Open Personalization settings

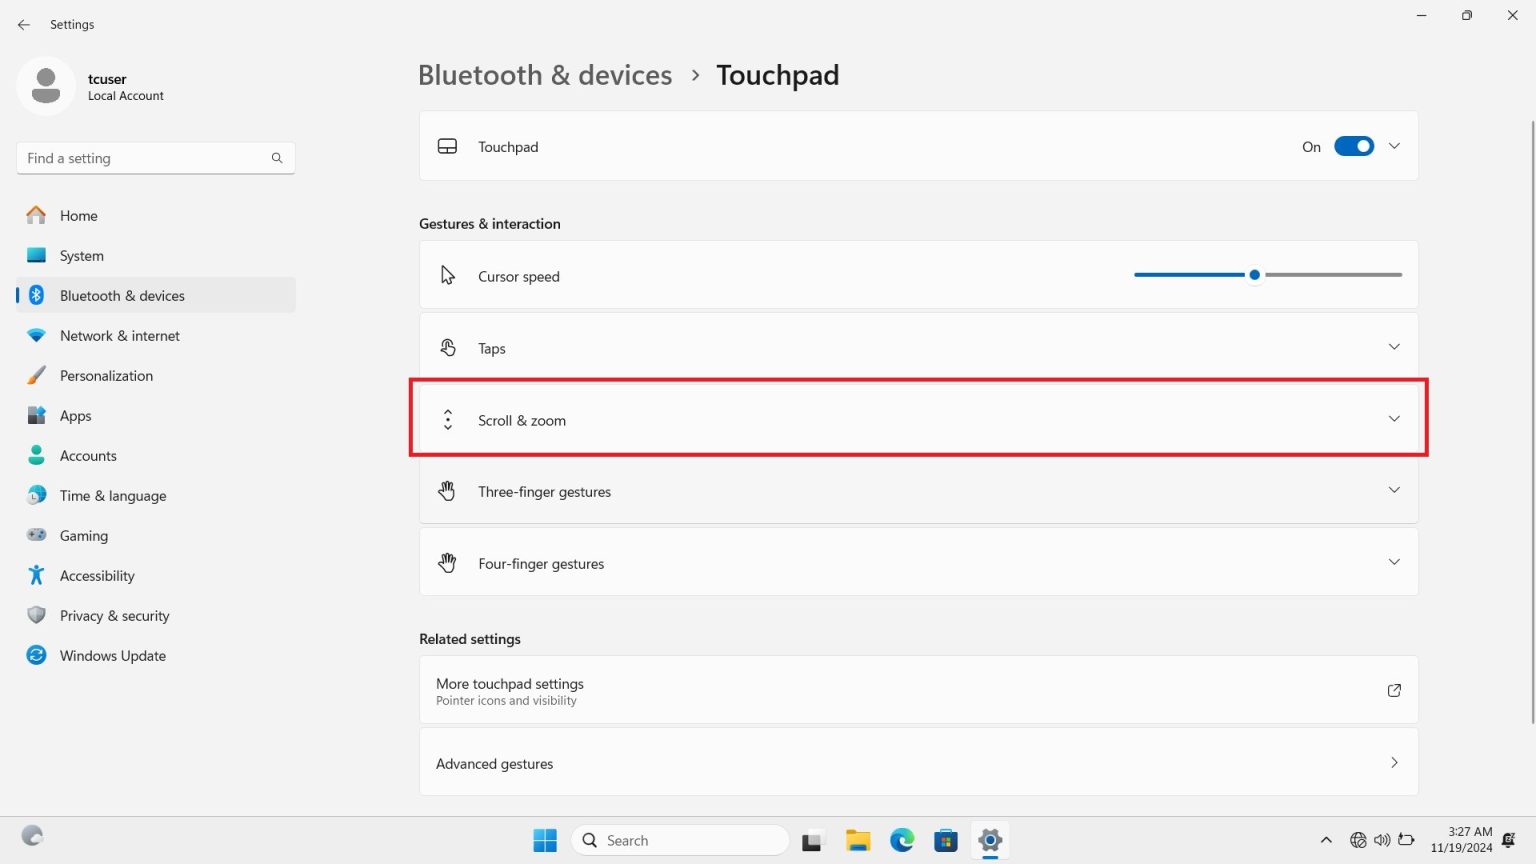click(x=106, y=375)
